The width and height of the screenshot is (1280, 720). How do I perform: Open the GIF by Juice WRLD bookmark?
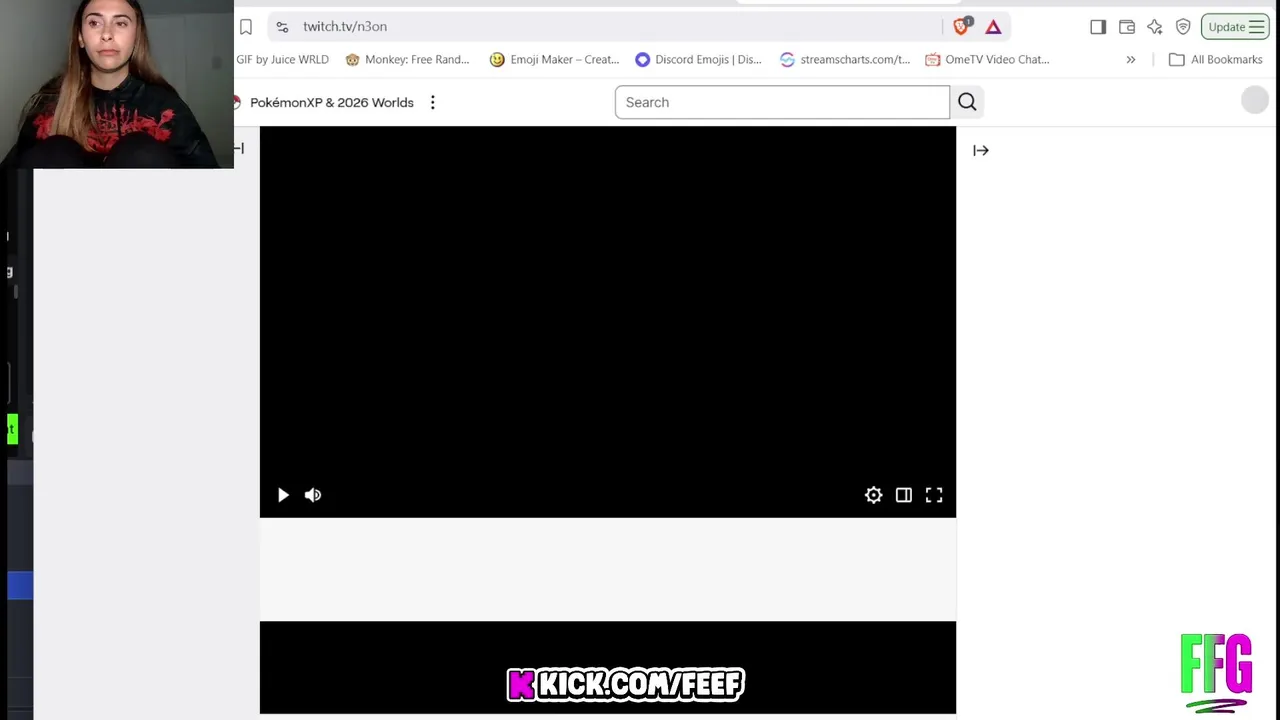[282, 60]
